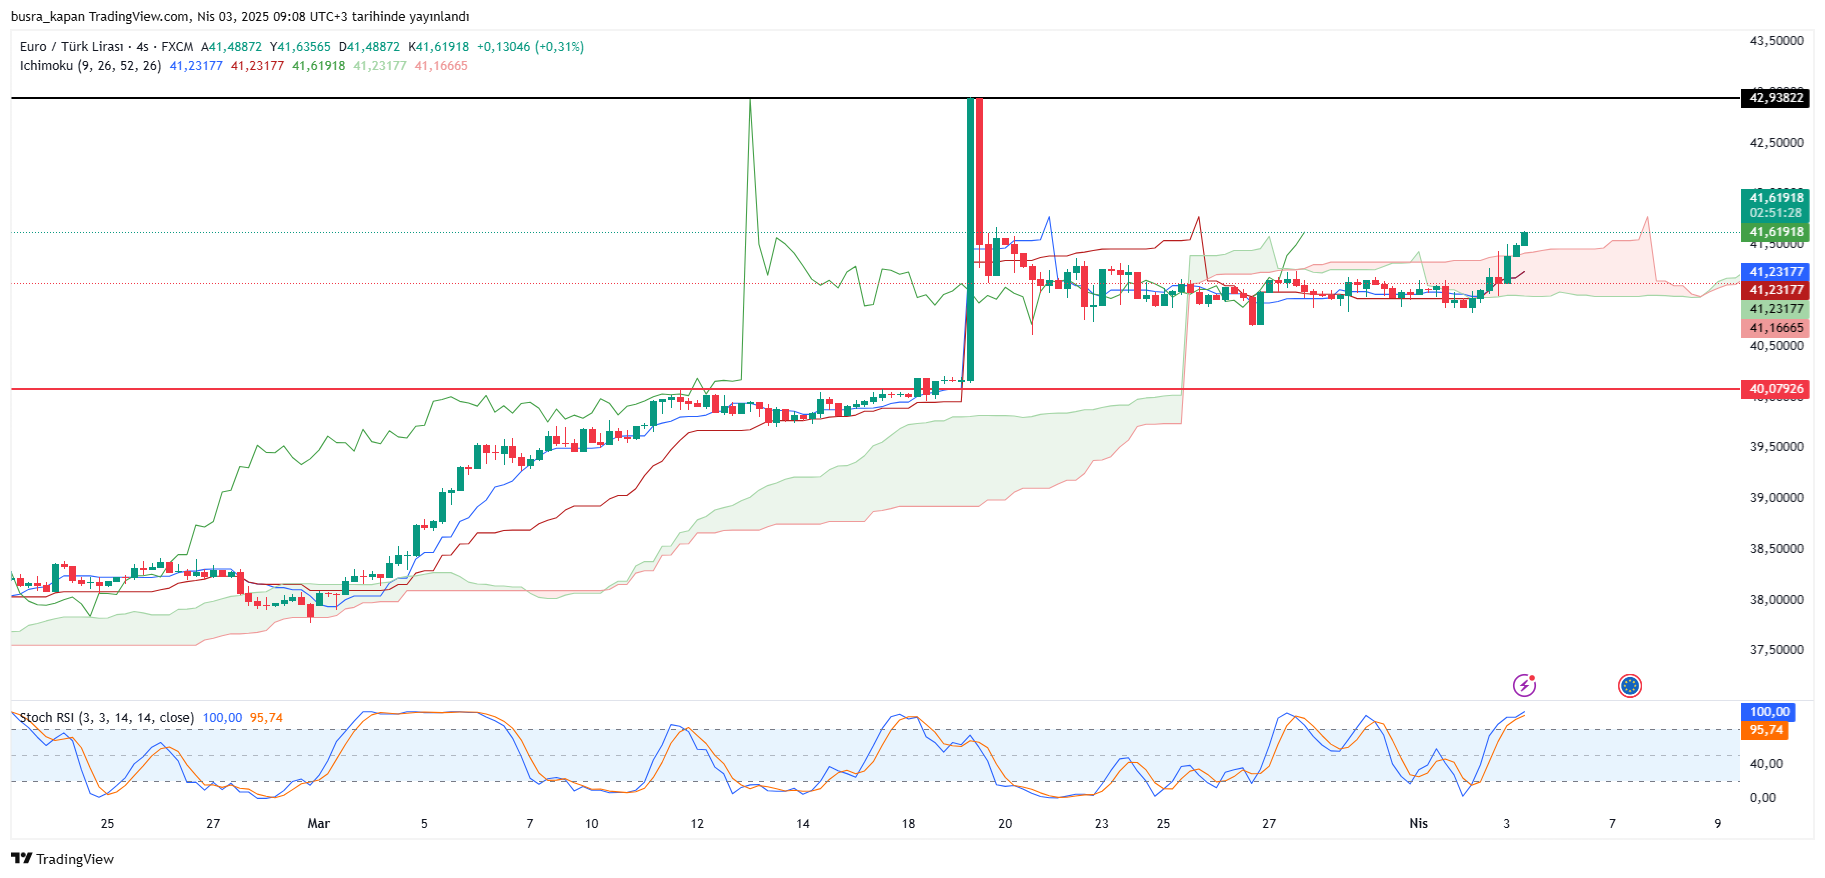Screen dimensions: 1825x878
Task: Click the EU flag economic event icon
Action: pyautogui.click(x=1630, y=685)
